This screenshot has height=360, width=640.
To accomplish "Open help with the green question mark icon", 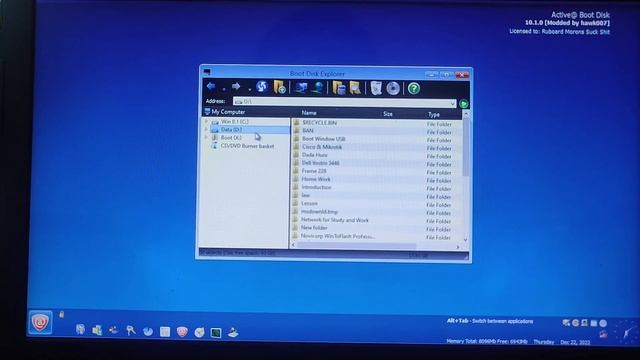I will pos(413,88).
